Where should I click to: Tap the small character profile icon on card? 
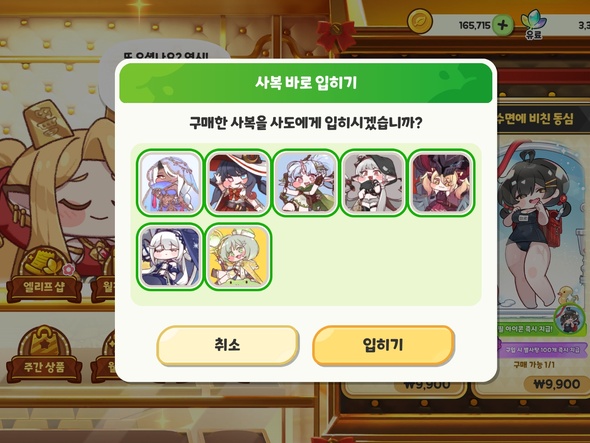(x=571, y=319)
